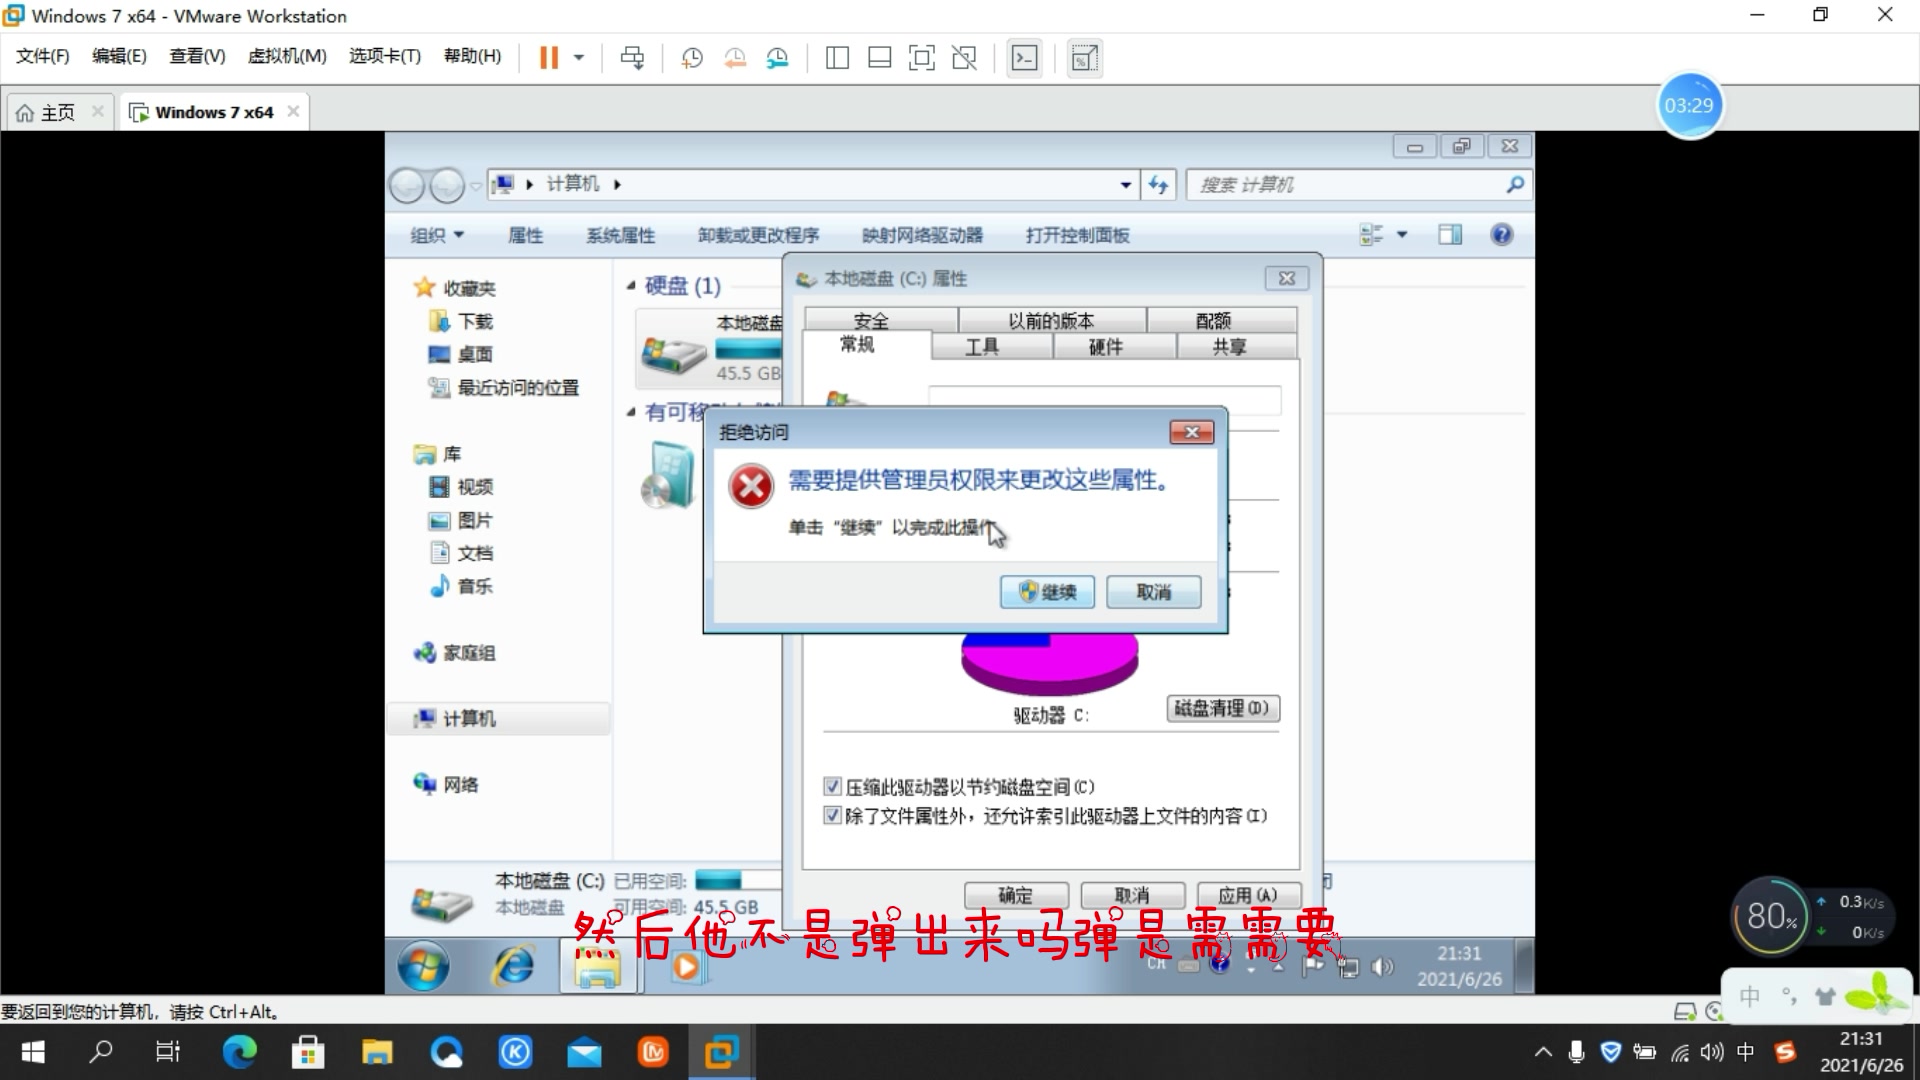The height and width of the screenshot is (1080, 1920).
Task: Show or hide the VMware library panel
Action: click(x=837, y=57)
